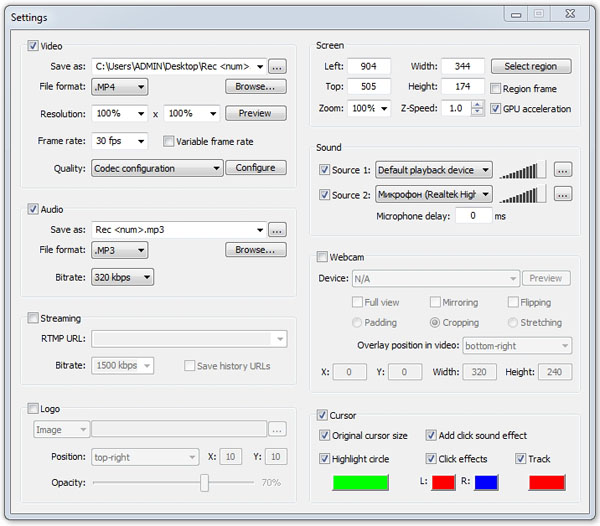The width and height of the screenshot is (600, 526).
Task: Click the Microphone delay input field
Action: (472, 216)
